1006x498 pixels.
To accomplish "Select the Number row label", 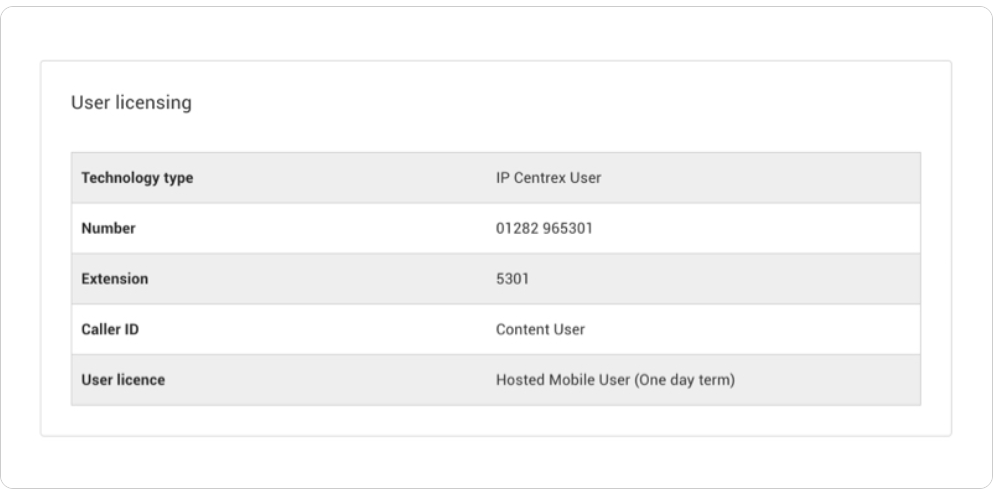I will 108,228.
